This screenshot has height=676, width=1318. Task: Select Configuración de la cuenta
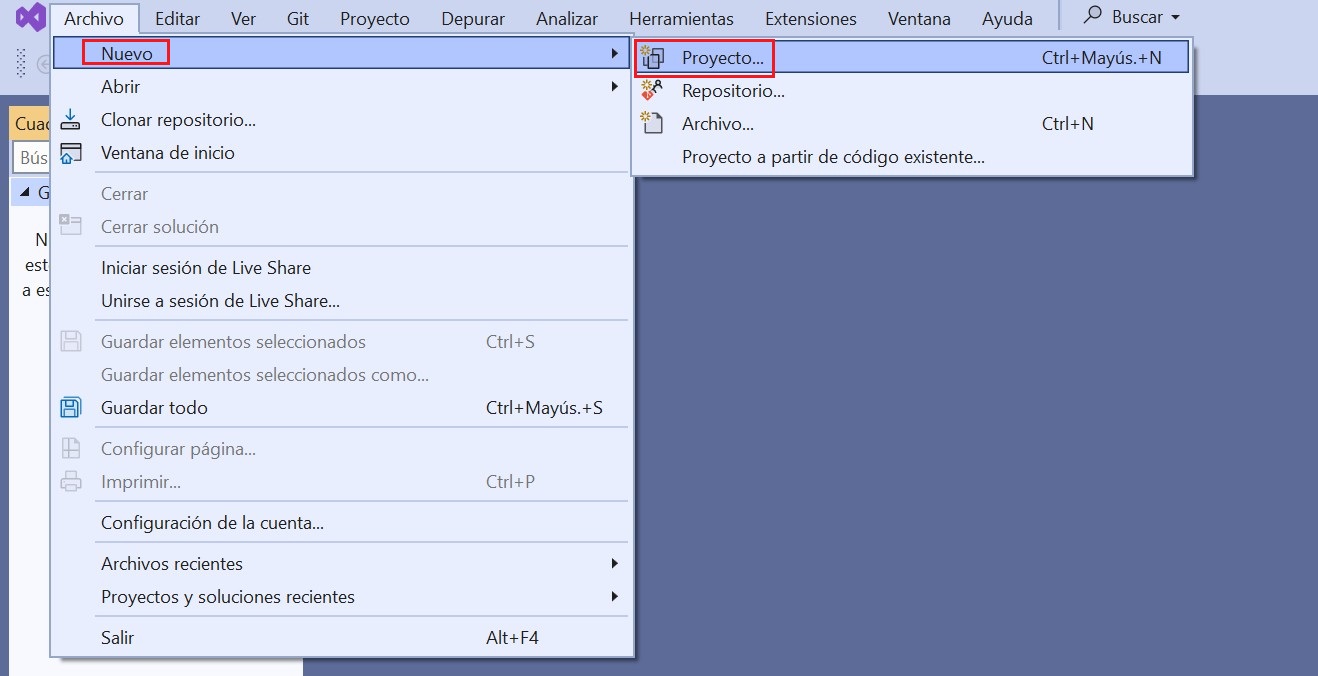pos(212,523)
